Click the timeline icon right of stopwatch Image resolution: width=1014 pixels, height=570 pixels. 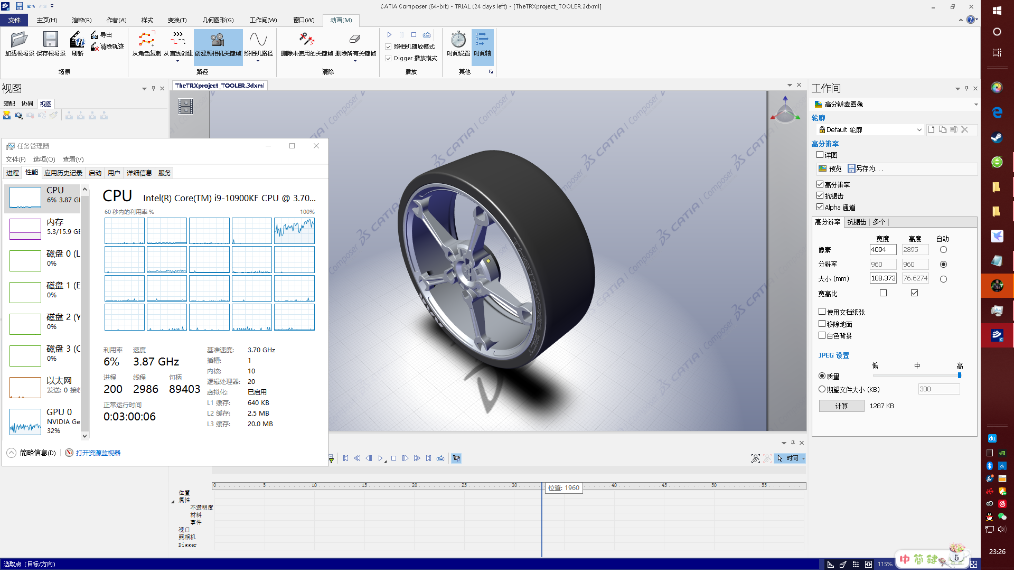click(x=482, y=39)
